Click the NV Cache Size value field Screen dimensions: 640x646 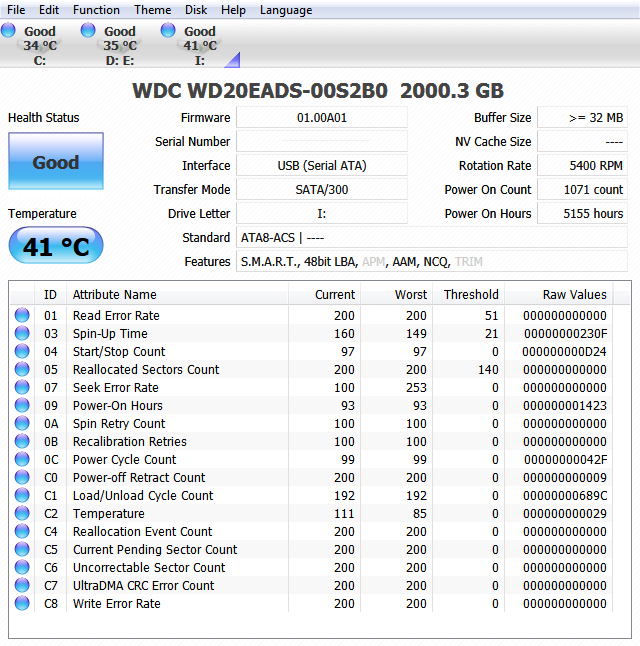pos(582,142)
